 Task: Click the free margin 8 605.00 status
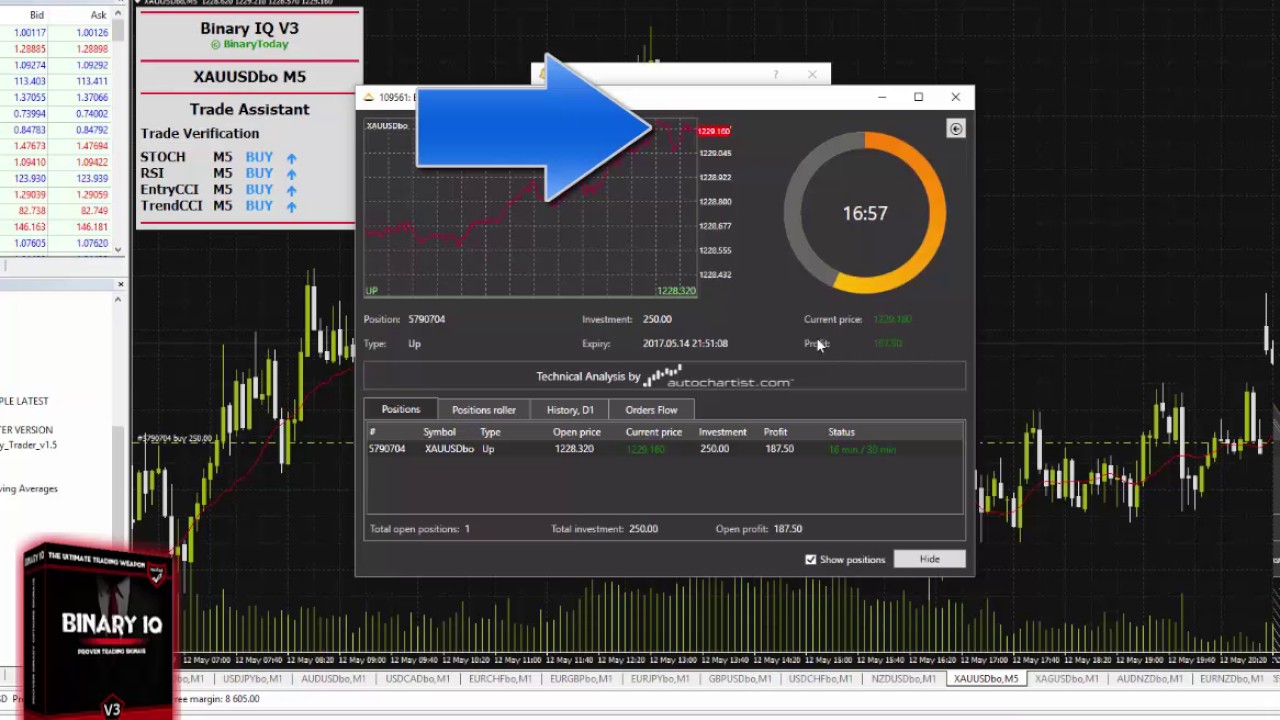217,699
